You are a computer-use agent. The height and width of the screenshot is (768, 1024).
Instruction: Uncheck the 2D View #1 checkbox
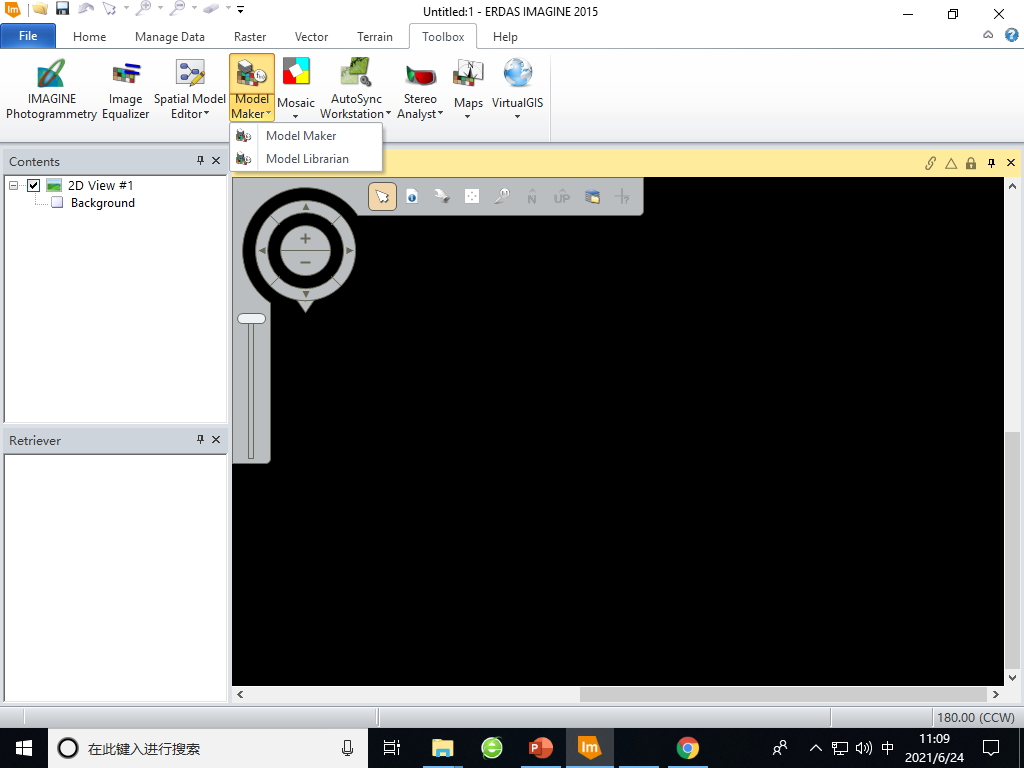33,185
